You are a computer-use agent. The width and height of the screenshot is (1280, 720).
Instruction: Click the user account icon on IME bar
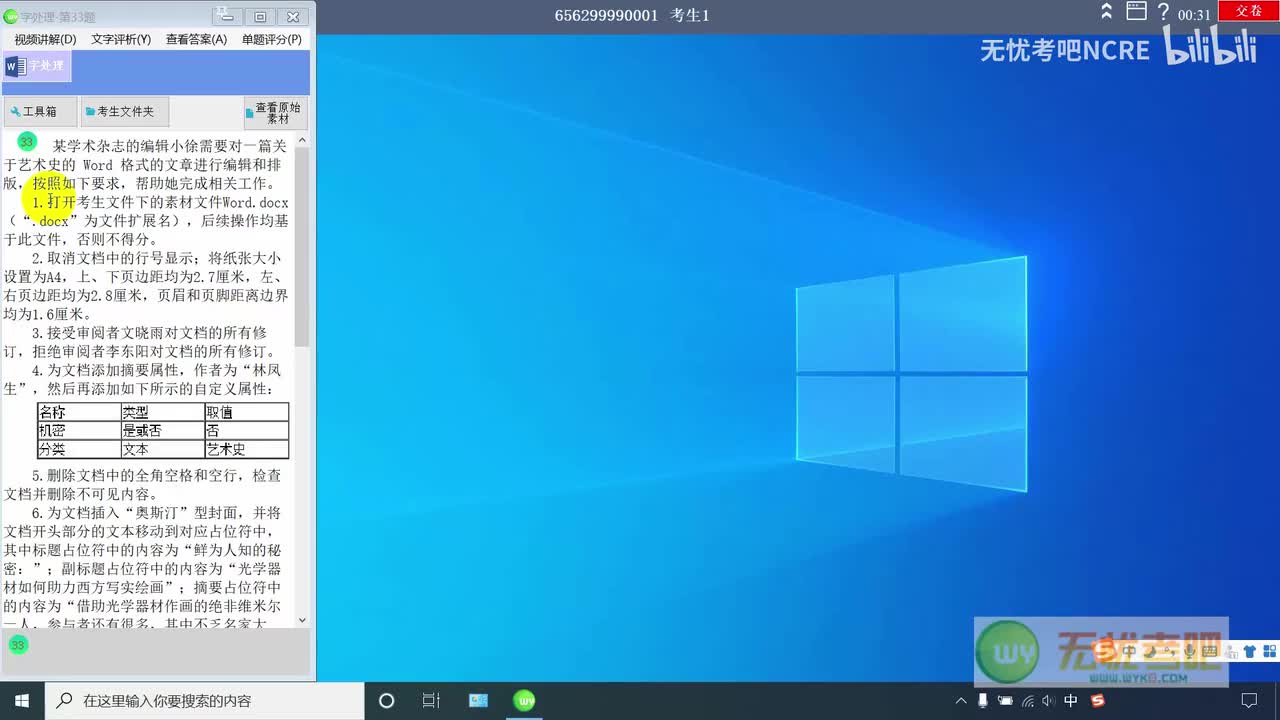click(1229, 652)
